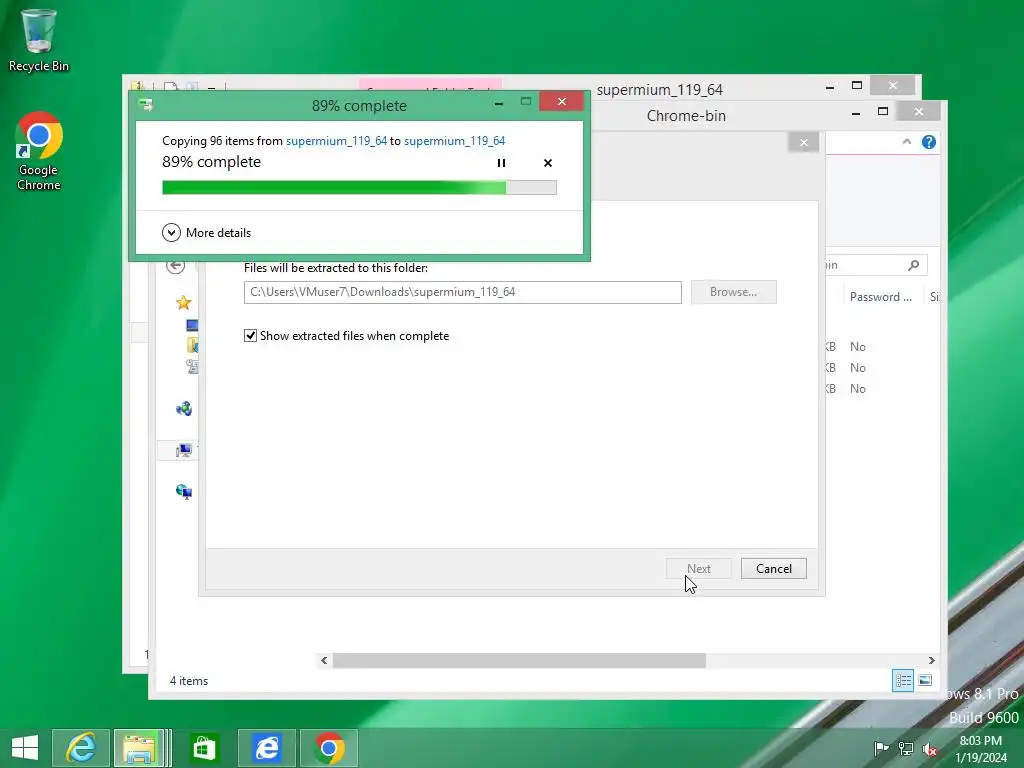Minimize the supermium_119_64 window

[x=829, y=86]
